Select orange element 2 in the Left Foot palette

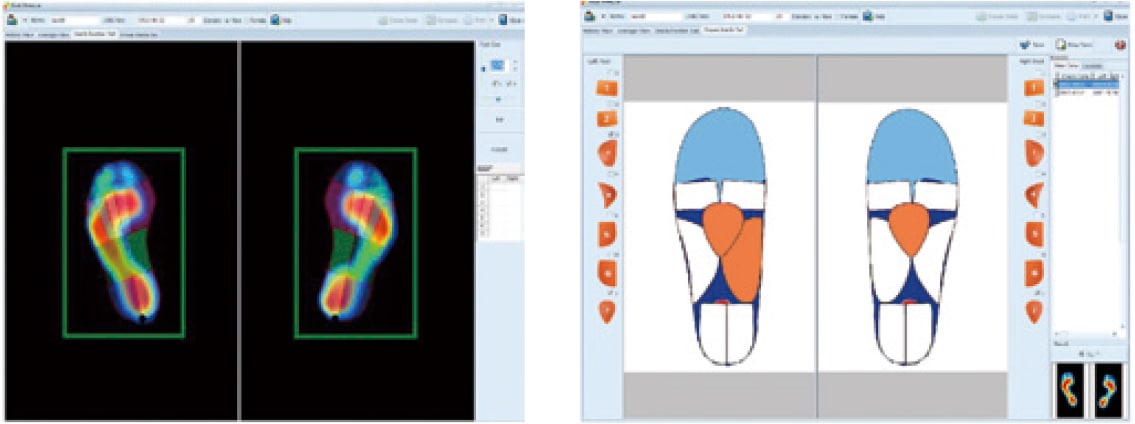coord(607,119)
